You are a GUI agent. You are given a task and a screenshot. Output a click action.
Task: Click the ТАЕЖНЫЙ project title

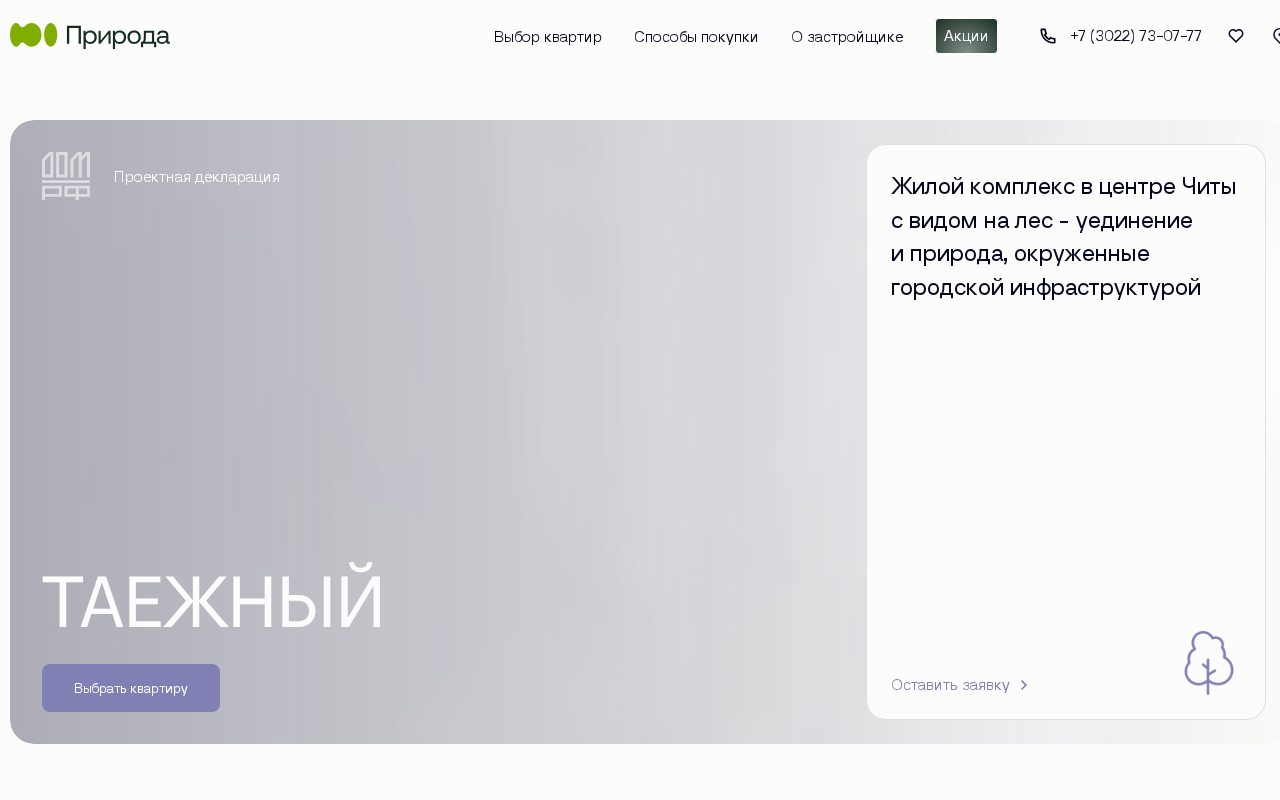(x=213, y=601)
